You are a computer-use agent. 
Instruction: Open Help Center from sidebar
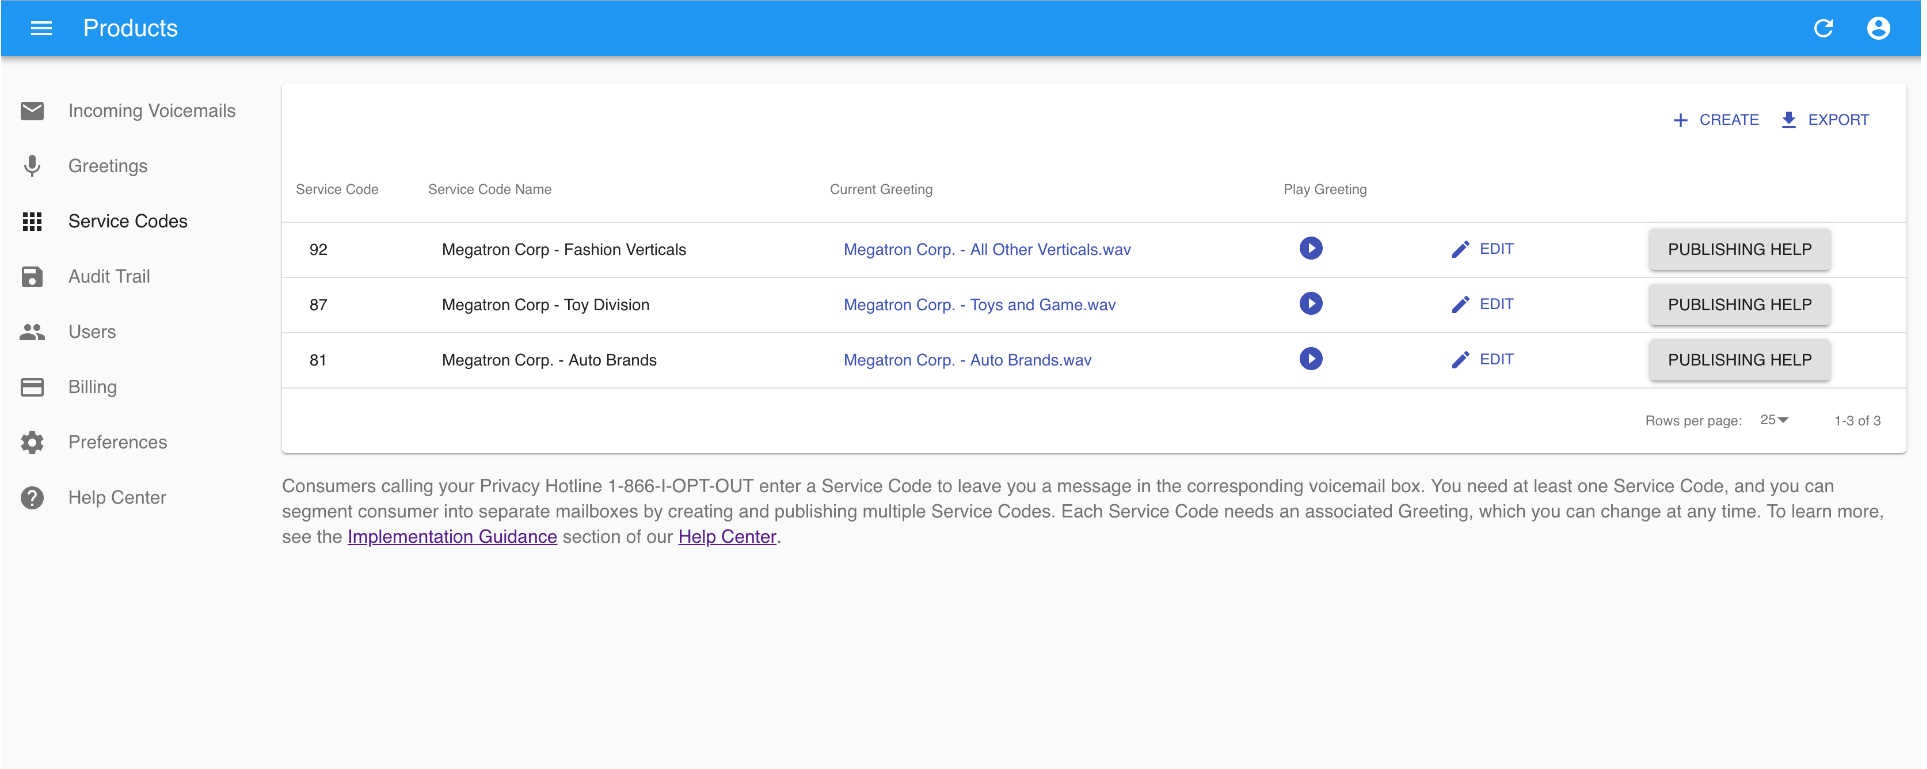point(117,498)
